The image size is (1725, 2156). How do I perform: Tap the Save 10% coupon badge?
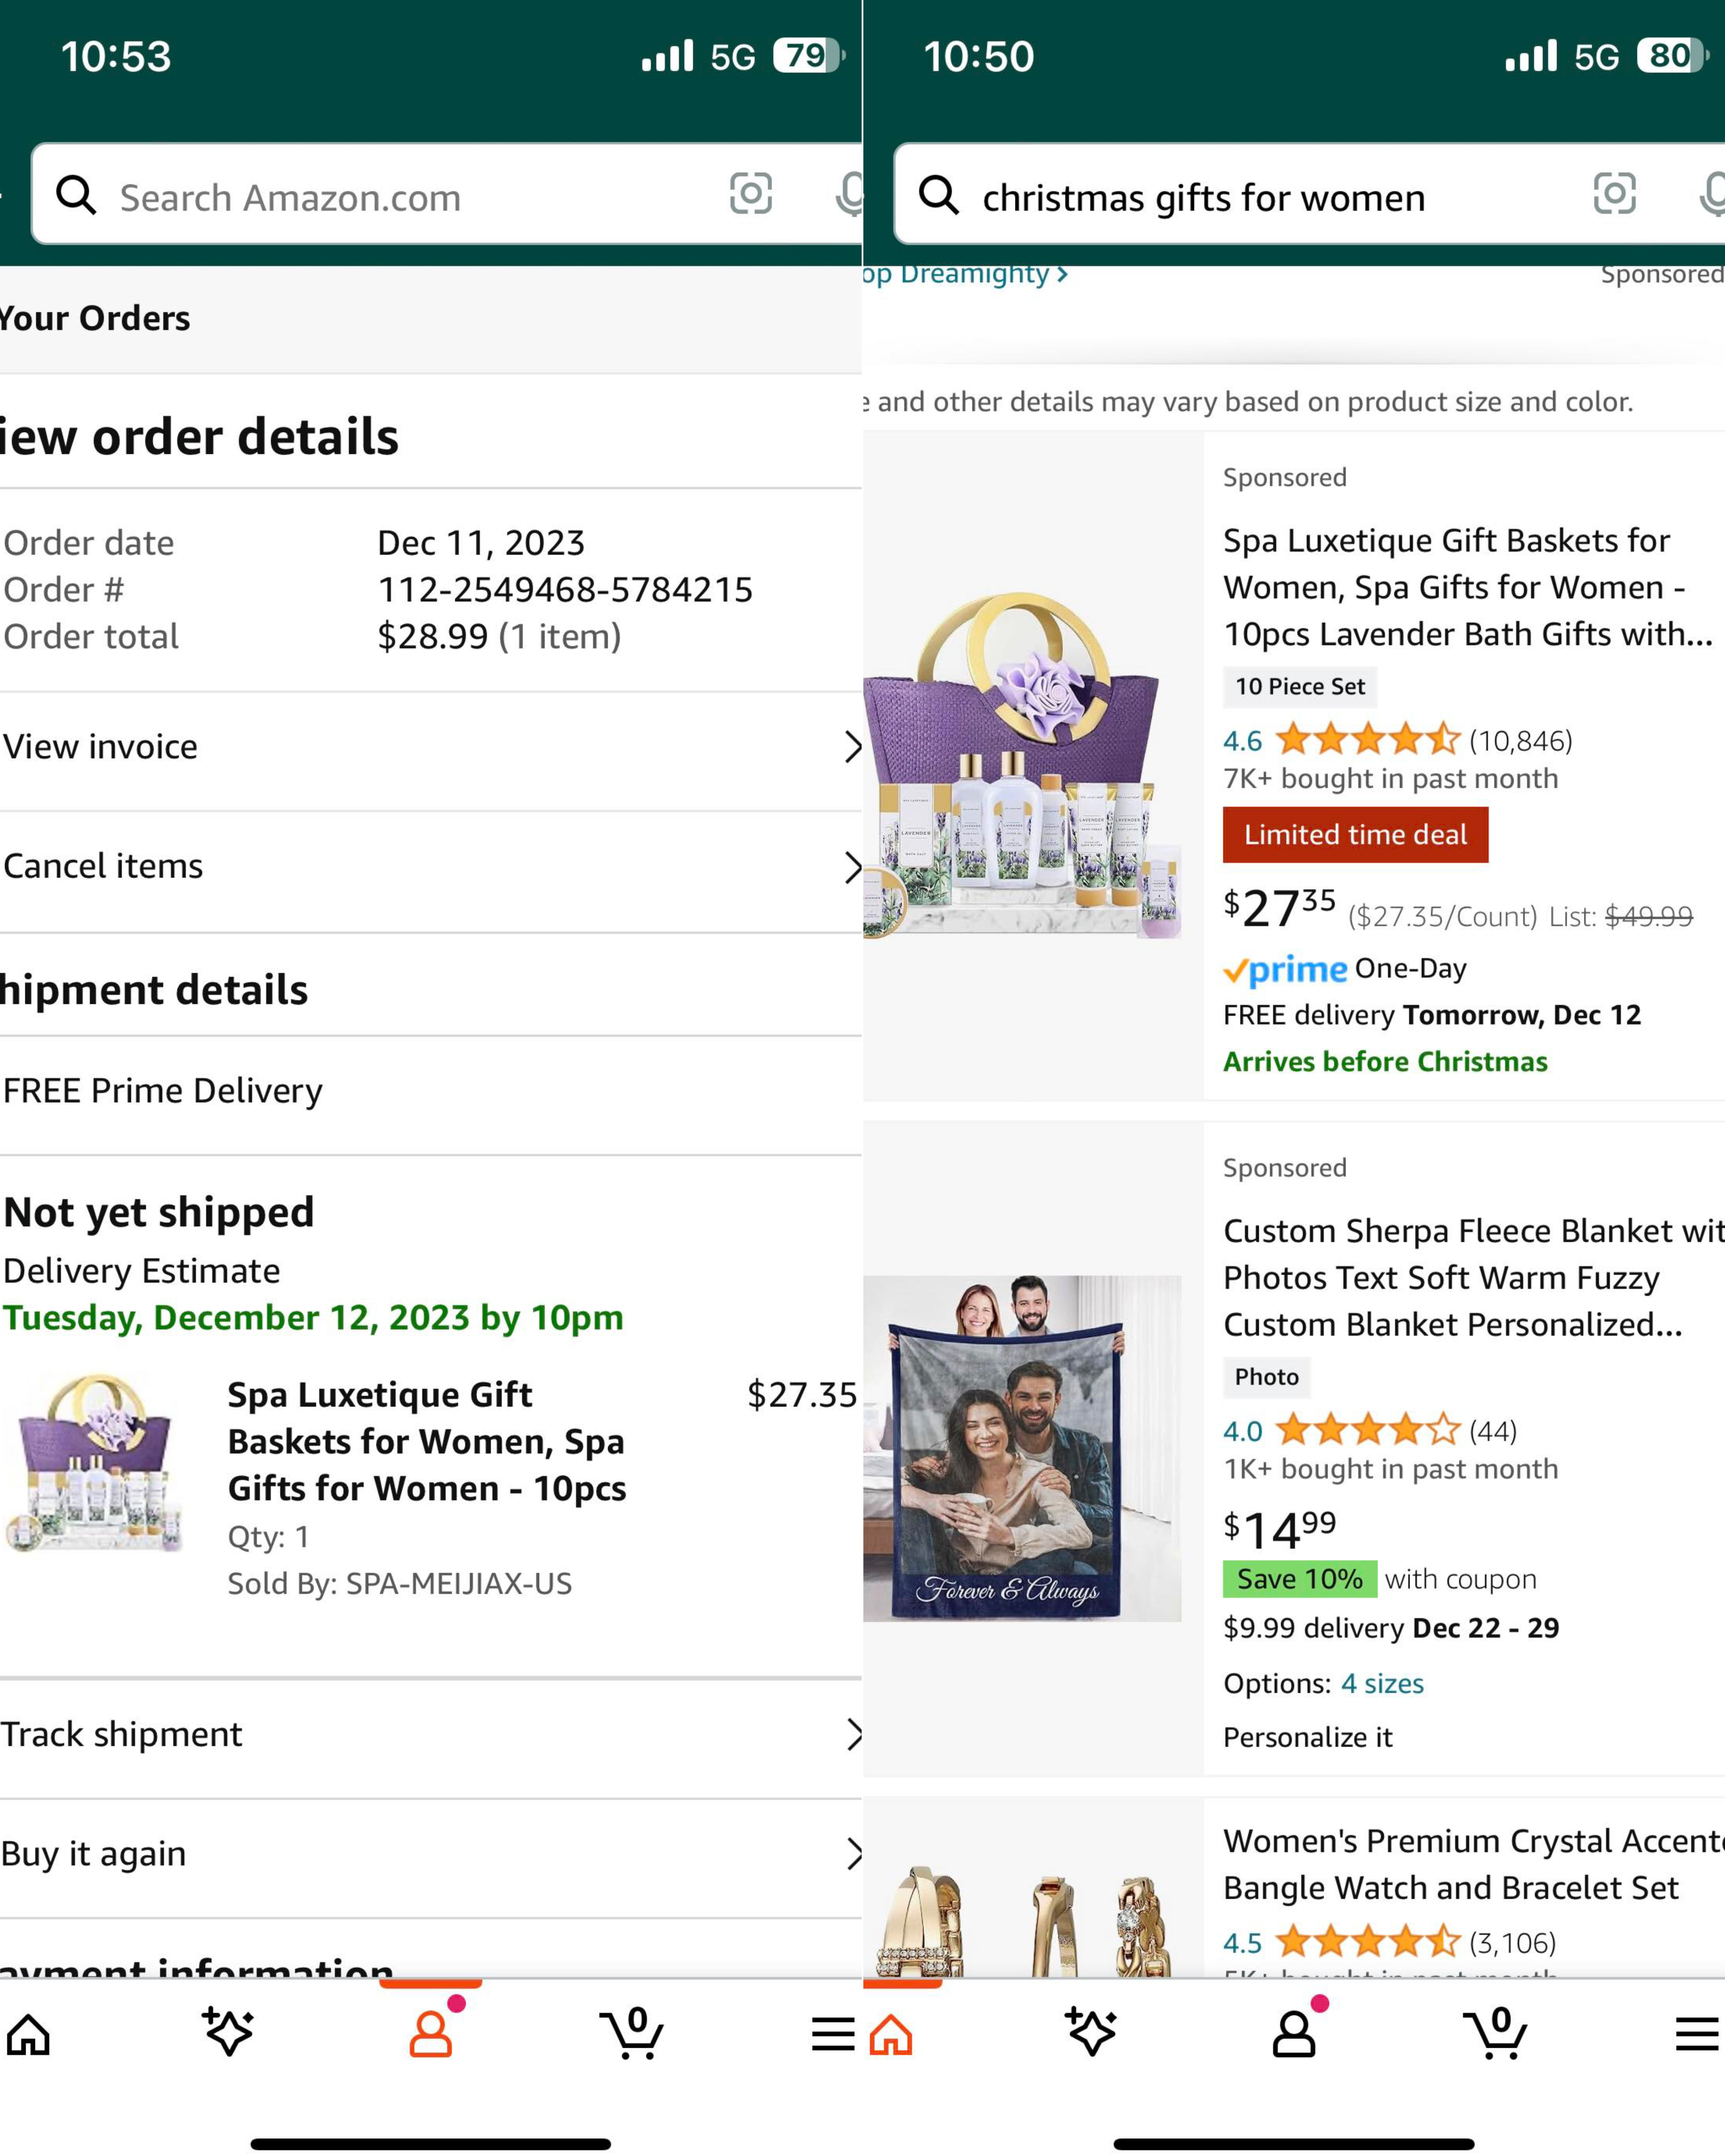pos(1299,1579)
